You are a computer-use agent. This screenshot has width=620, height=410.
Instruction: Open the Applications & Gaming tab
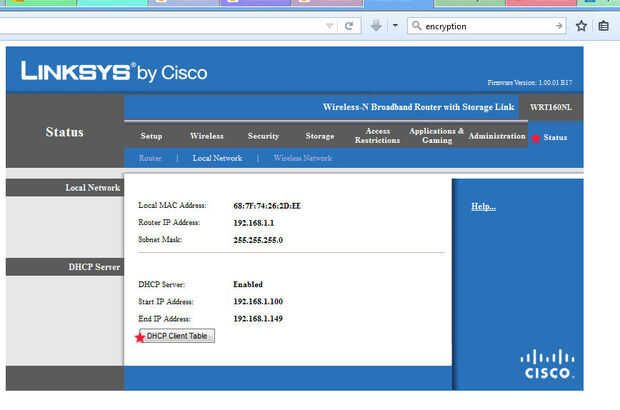coord(437,136)
